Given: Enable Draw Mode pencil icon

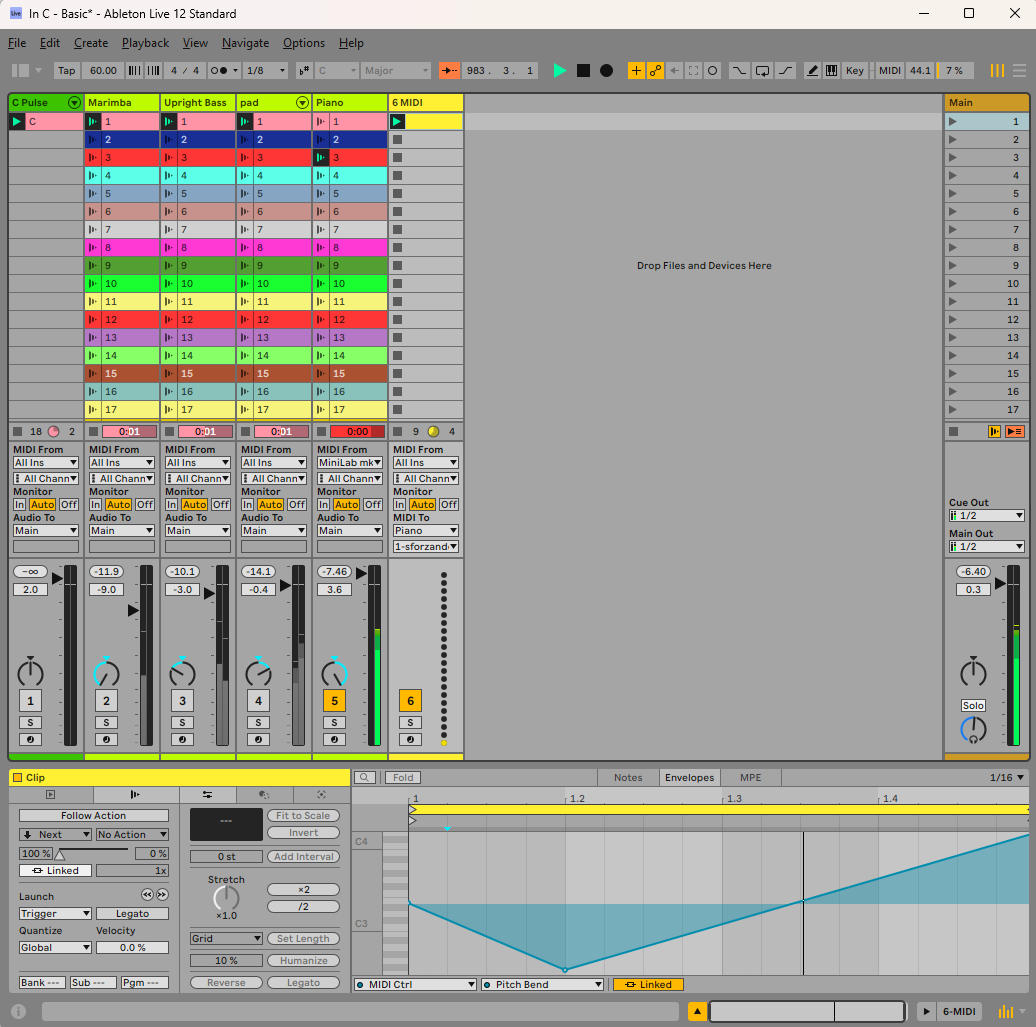Looking at the screenshot, I should click(x=812, y=71).
